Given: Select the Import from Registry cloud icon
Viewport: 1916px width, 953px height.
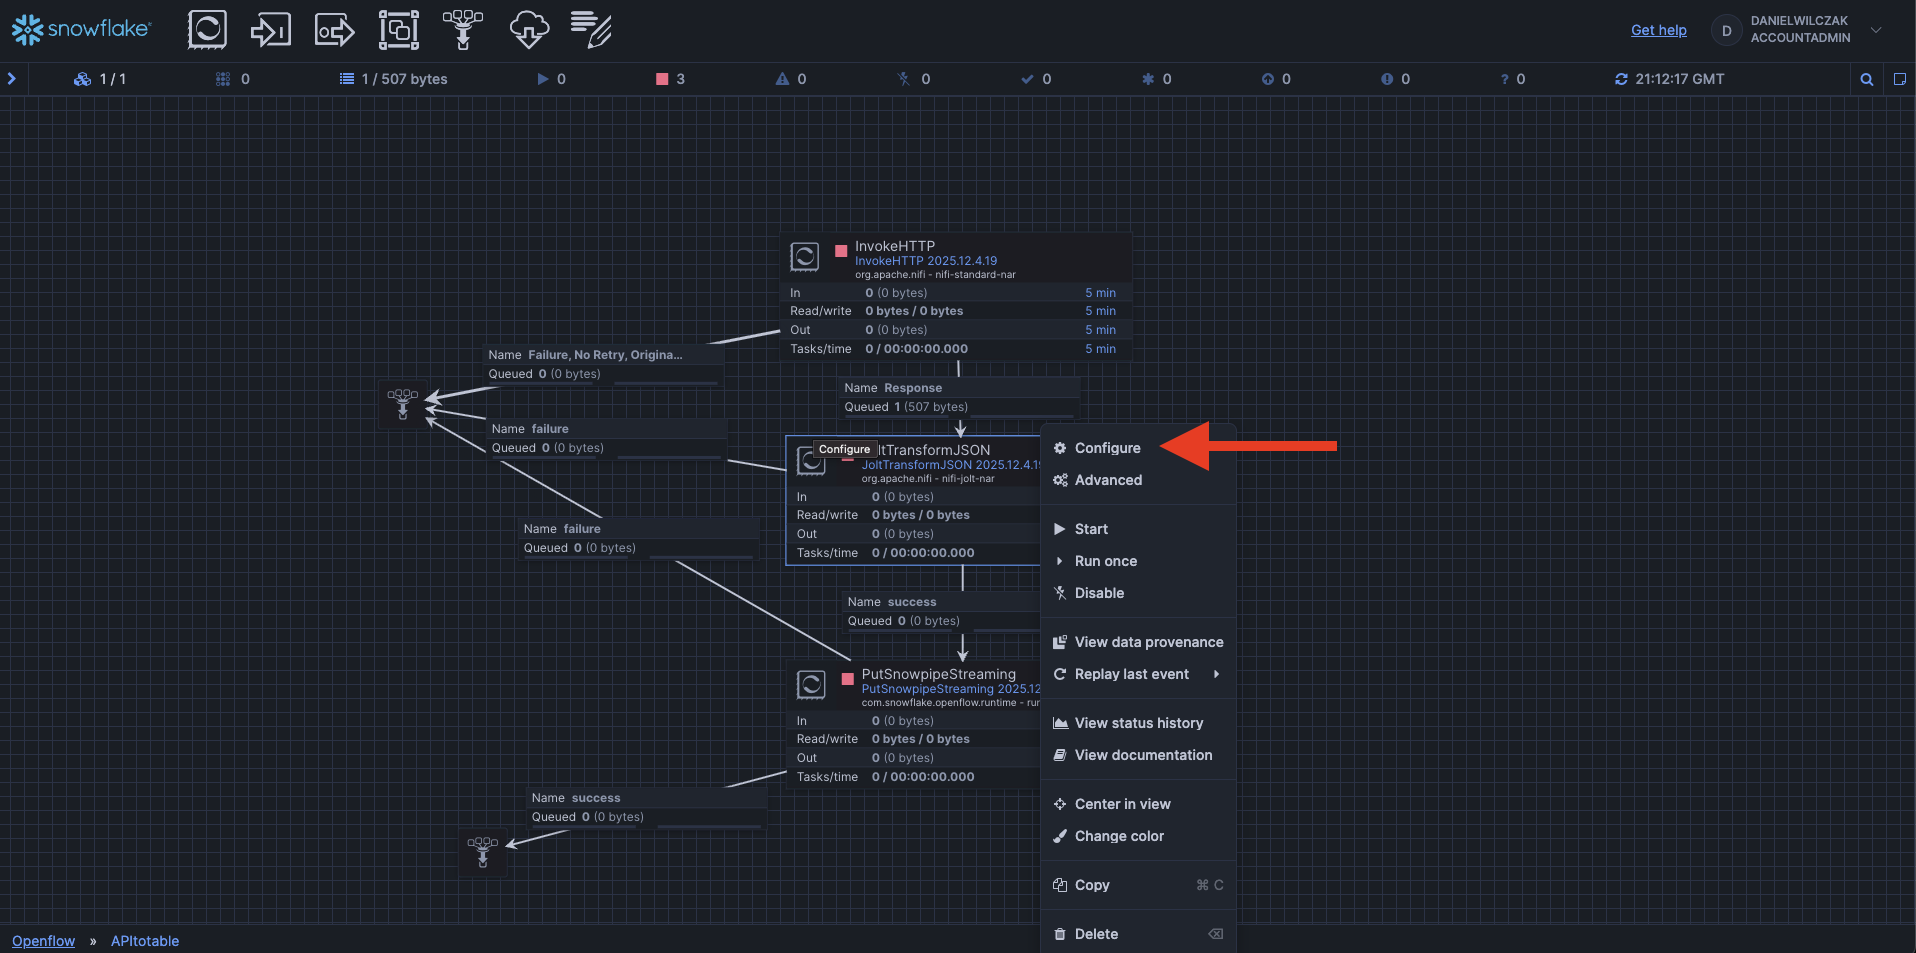Looking at the screenshot, I should (528, 30).
